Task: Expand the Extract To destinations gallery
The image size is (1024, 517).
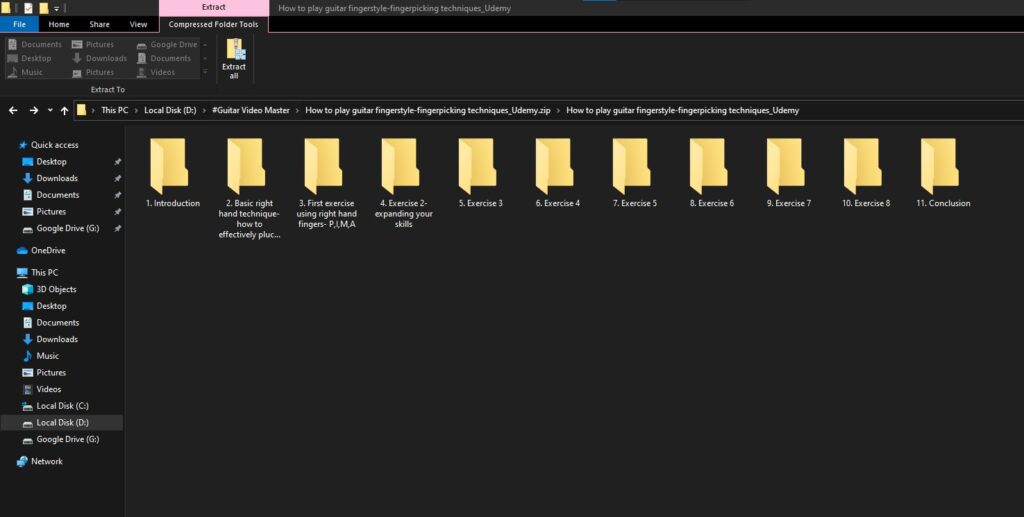Action: coord(207,72)
